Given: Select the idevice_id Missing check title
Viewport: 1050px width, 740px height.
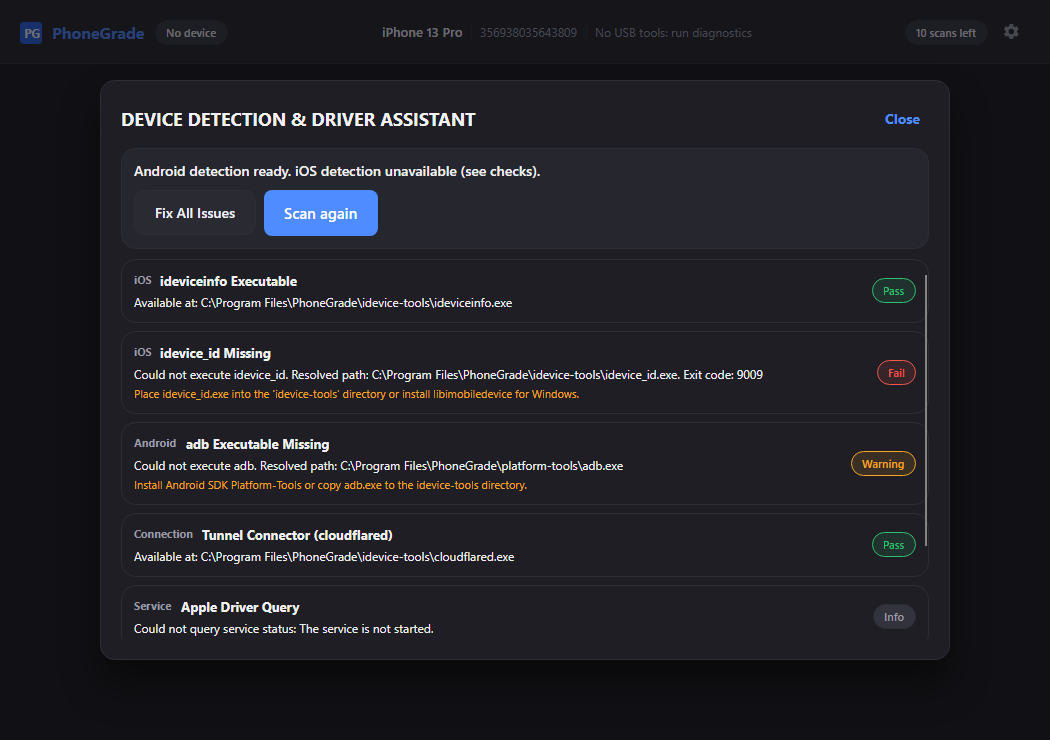Looking at the screenshot, I should (215, 354).
